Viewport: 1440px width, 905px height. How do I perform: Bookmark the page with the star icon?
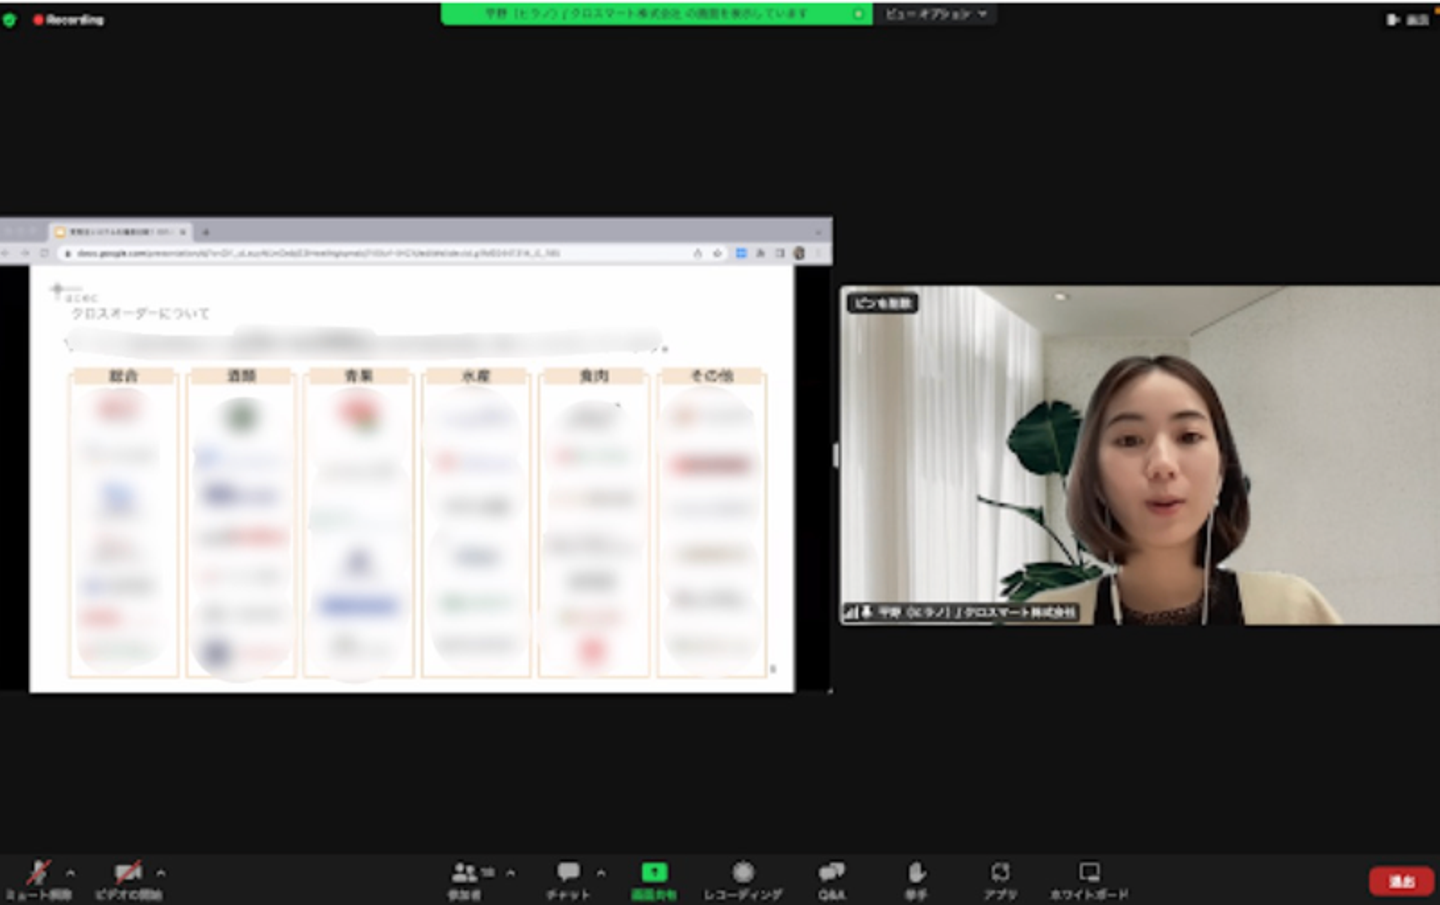[x=717, y=253]
